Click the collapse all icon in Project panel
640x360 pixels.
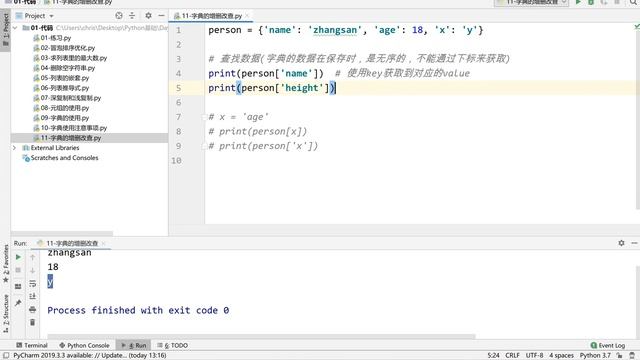click(132, 16)
